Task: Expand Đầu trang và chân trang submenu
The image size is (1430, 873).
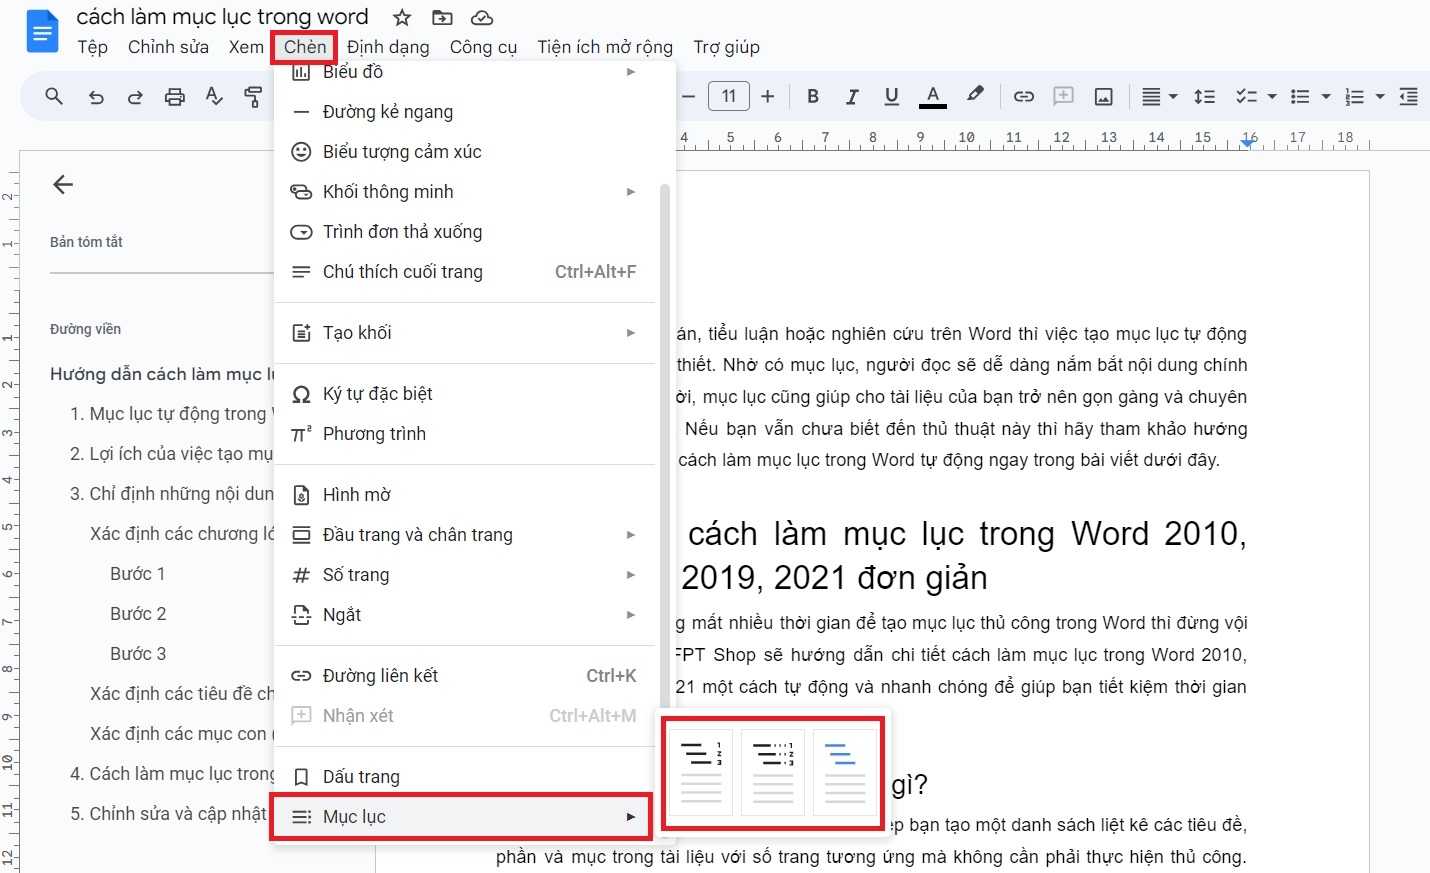Action: pyautogui.click(x=465, y=535)
